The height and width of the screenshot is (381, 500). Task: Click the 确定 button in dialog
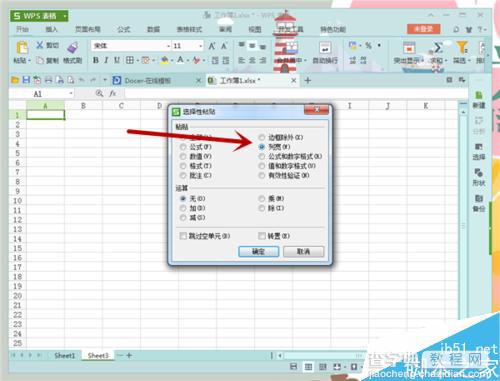pyautogui.click(x=259, y=251)
